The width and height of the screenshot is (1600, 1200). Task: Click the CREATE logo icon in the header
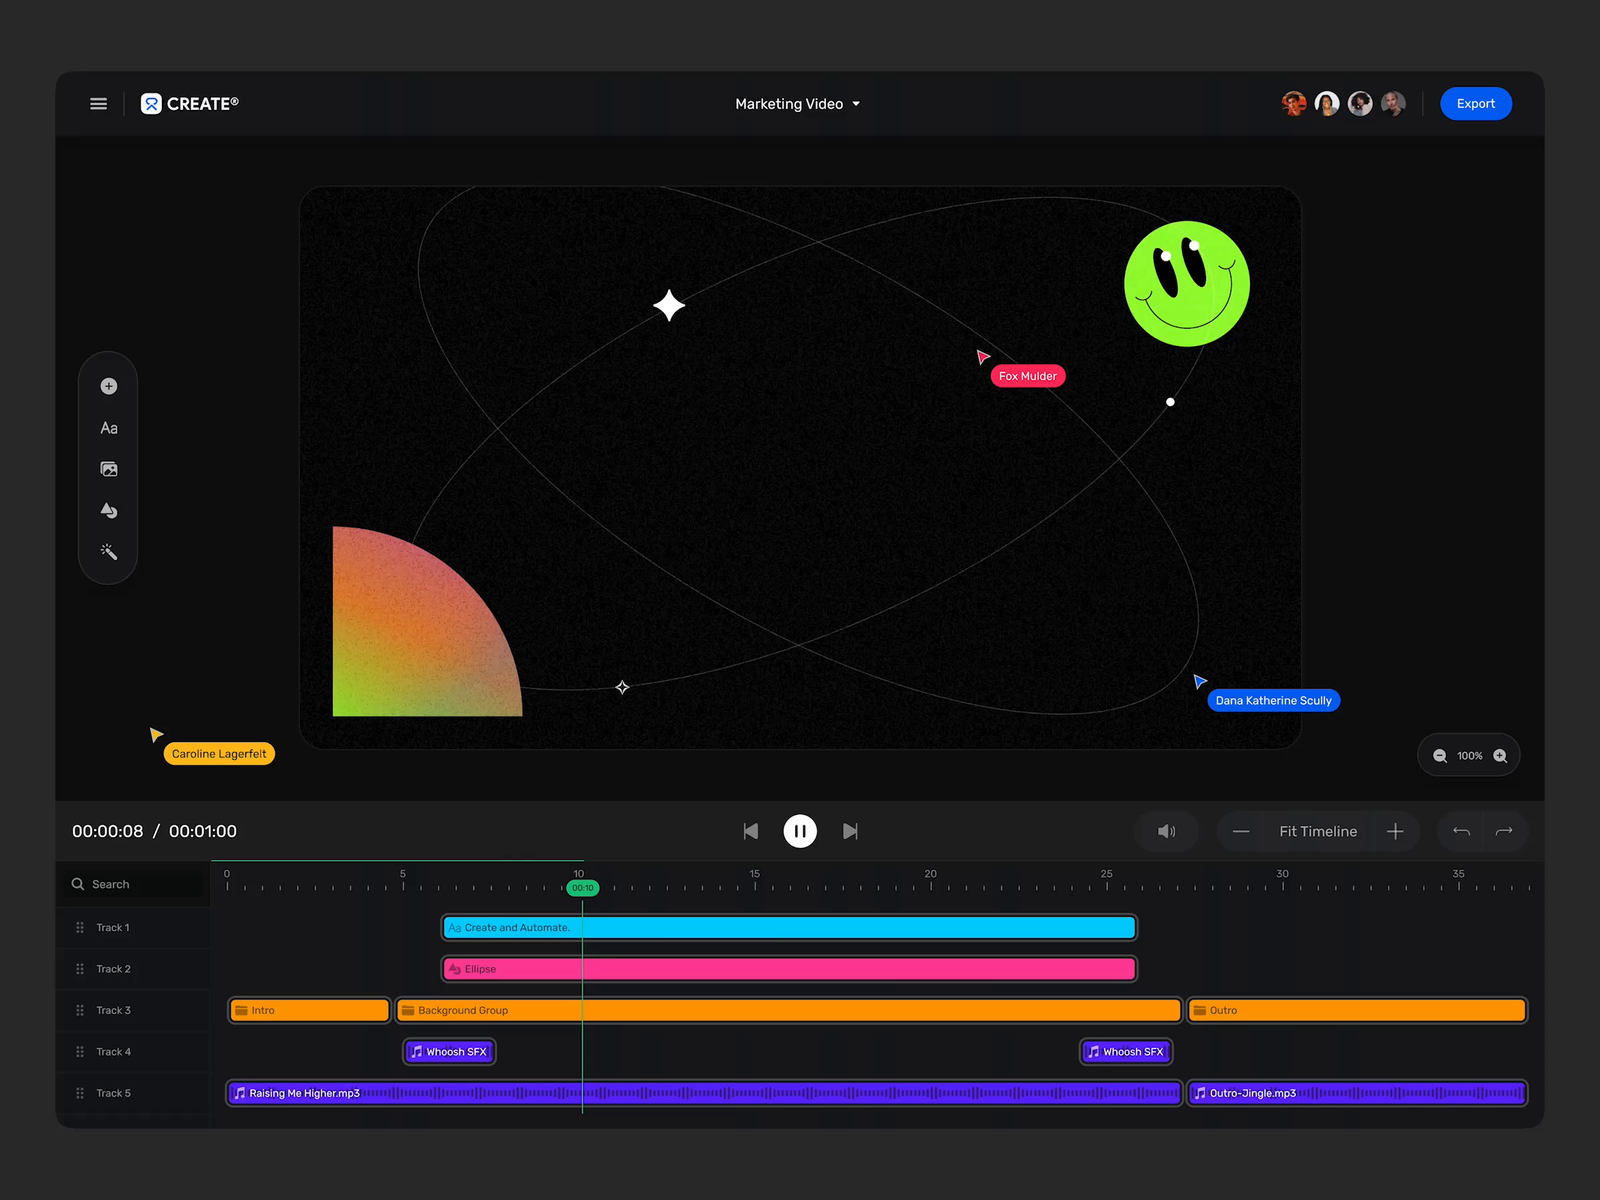pyautogui.click(x=149, y=103)
